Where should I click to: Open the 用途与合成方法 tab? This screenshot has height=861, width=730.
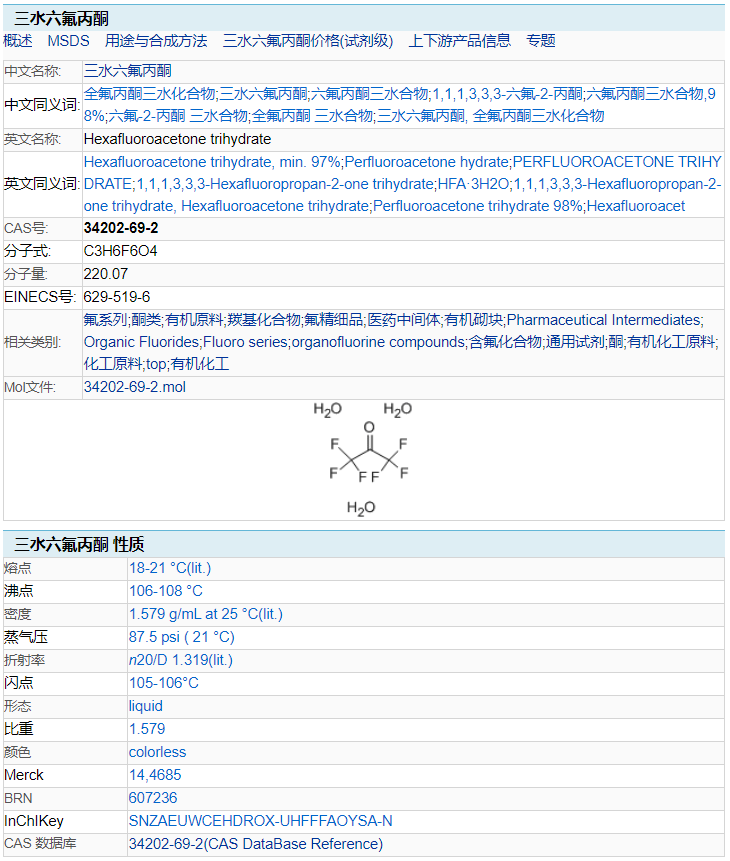point(156,41)
